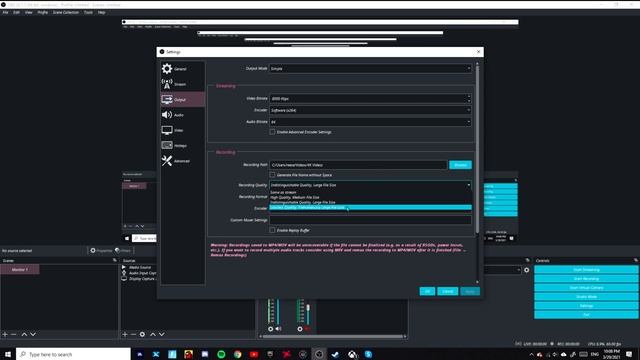This screenshot has height=360, width=640.
Task: Open source properties gear in Sources toolbar
Action: pos(142,334)
